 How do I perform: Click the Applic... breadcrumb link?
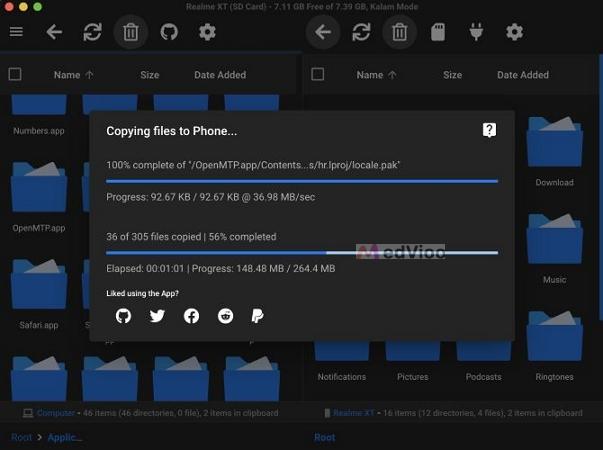click(x=65, y=437)
